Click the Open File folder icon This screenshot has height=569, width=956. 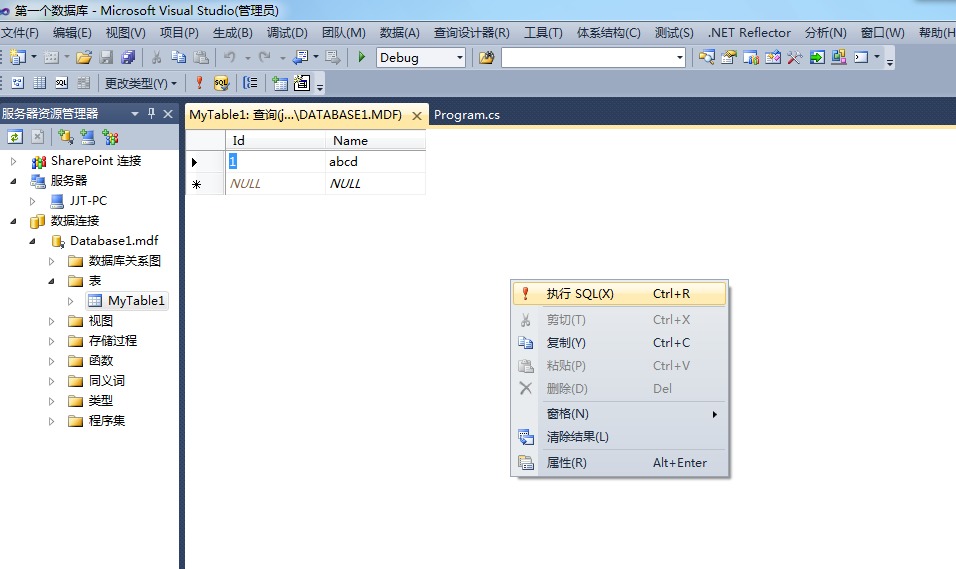click(84, 57)
